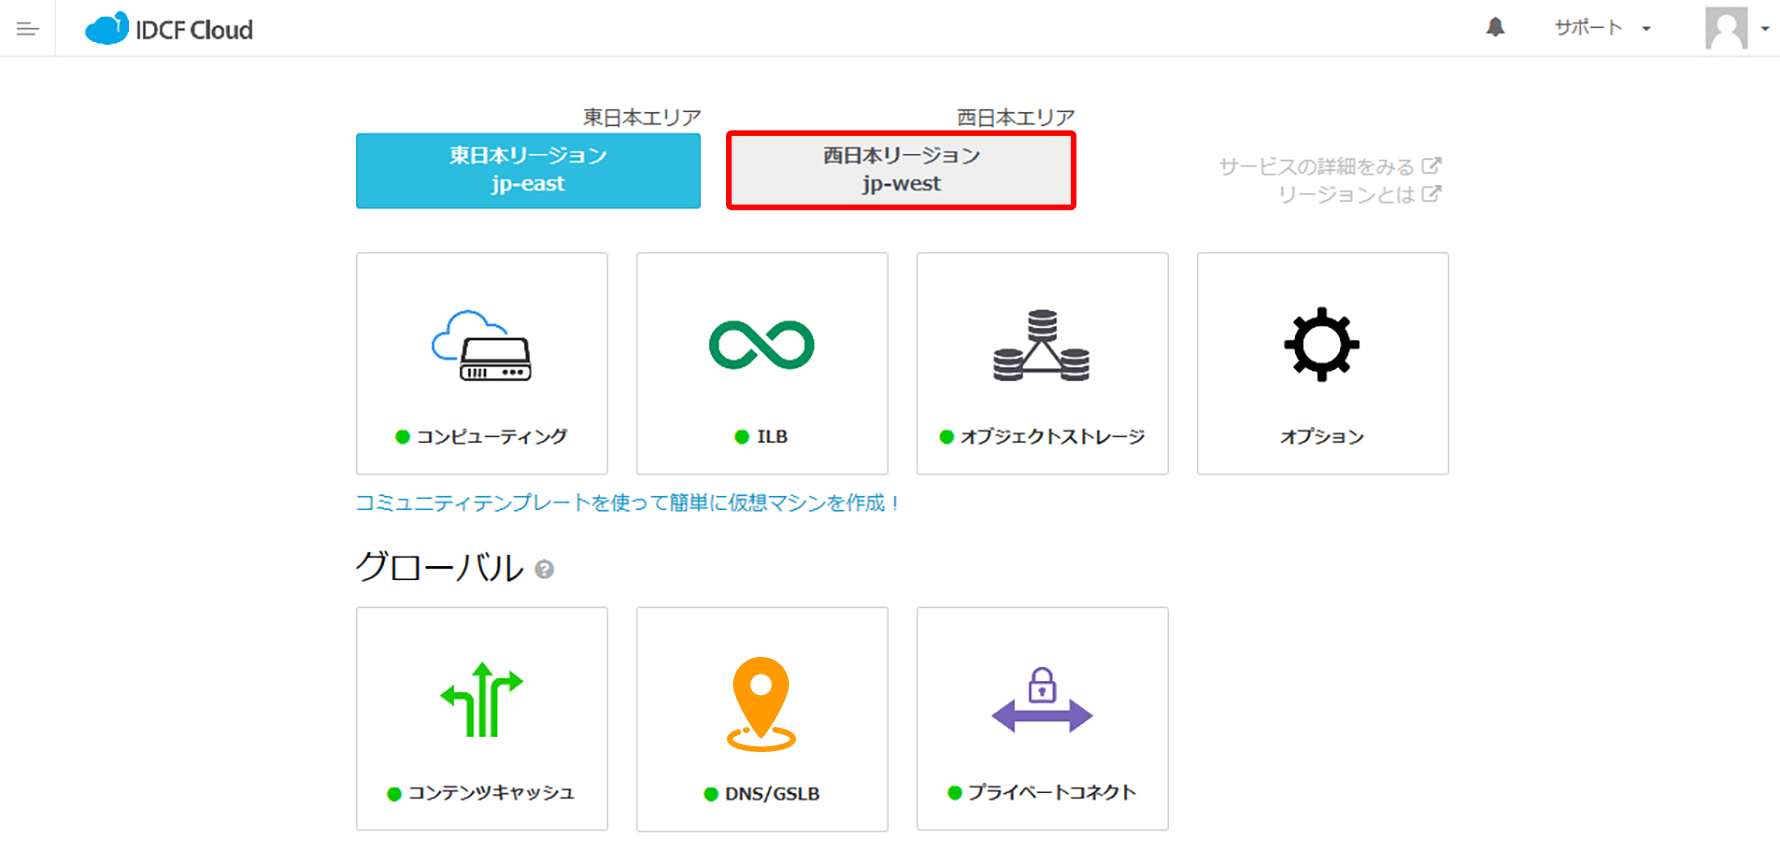The width and height of the screenshot is (1780, 845).
Task: Click the green status dot beside プライベートコネクト
Action: (954, 792)
